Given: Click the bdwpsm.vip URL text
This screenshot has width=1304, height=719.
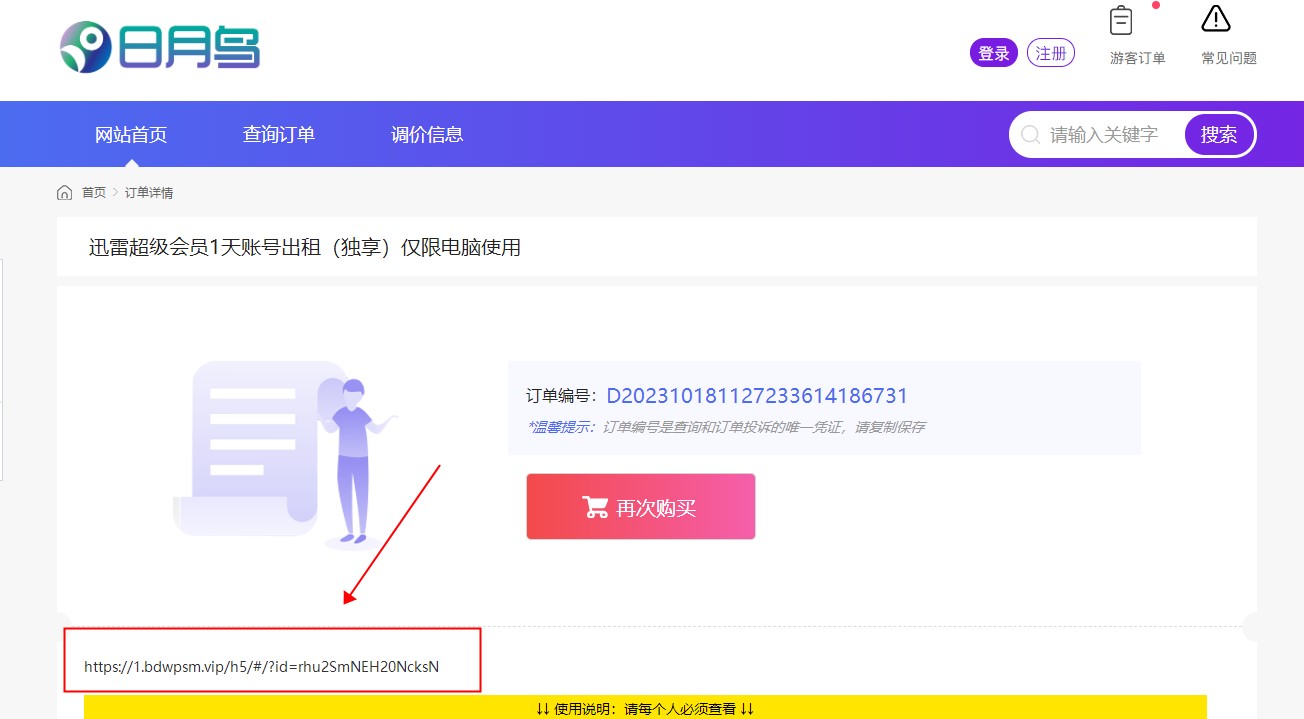Looking at the screenshot, I should [x=262, y=666].
